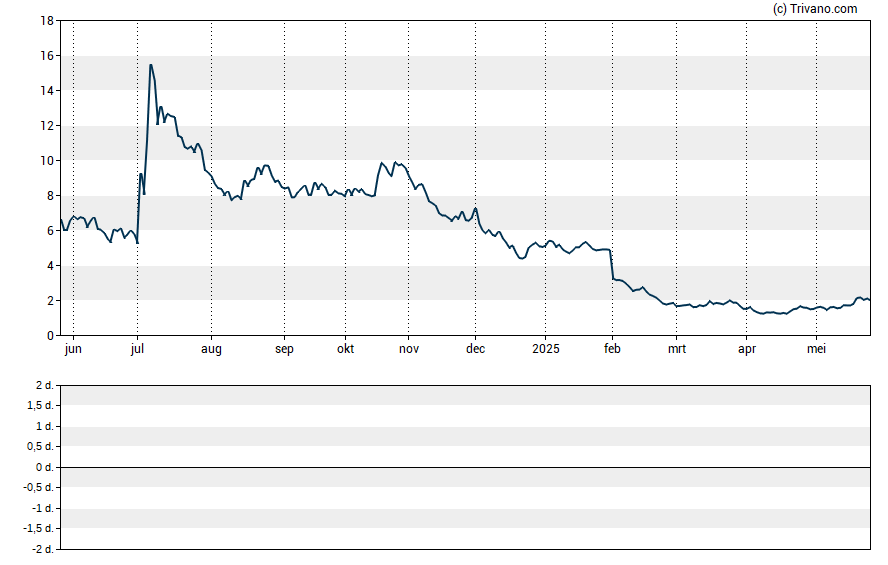Click the '-0,5 d.' label in lower chart
The height and width of the screenshot is (565, 888).
pyautogui.click(x=38, y=487)
